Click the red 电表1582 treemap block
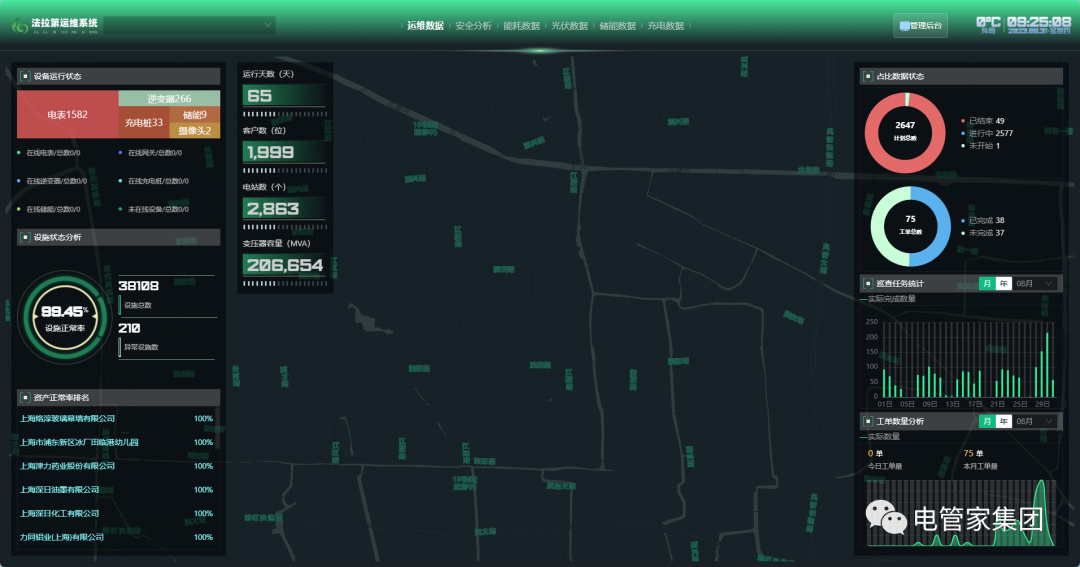1080x567 pixels. (x=67, y=115)
